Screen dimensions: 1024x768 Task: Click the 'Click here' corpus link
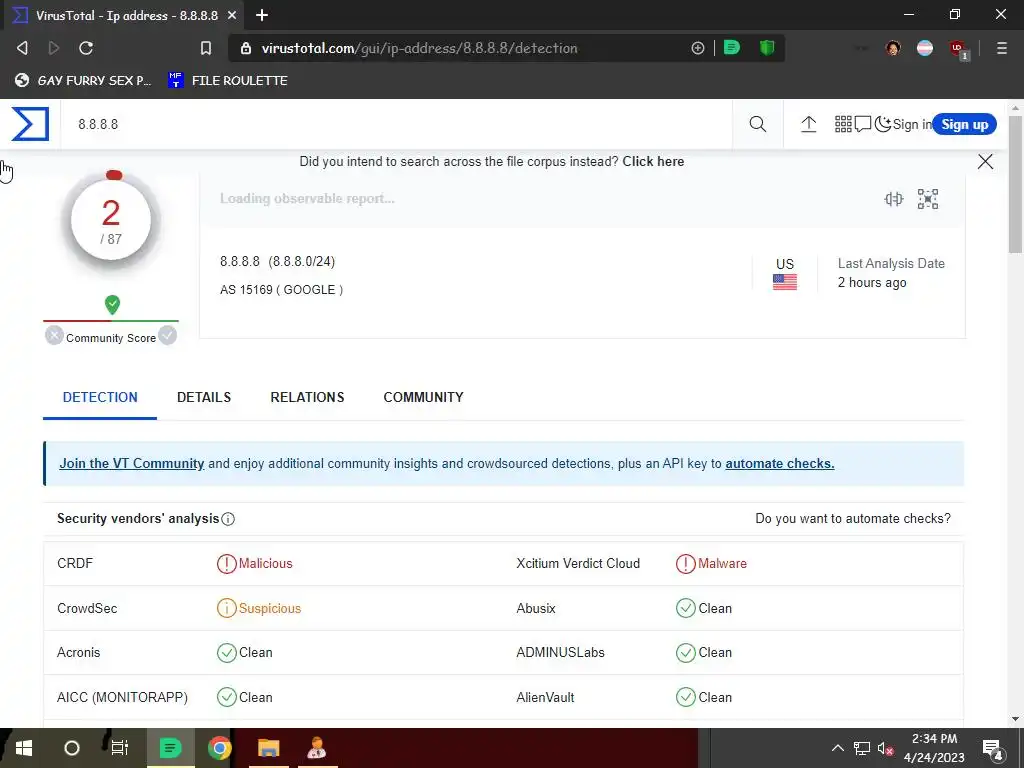point(653,161)
